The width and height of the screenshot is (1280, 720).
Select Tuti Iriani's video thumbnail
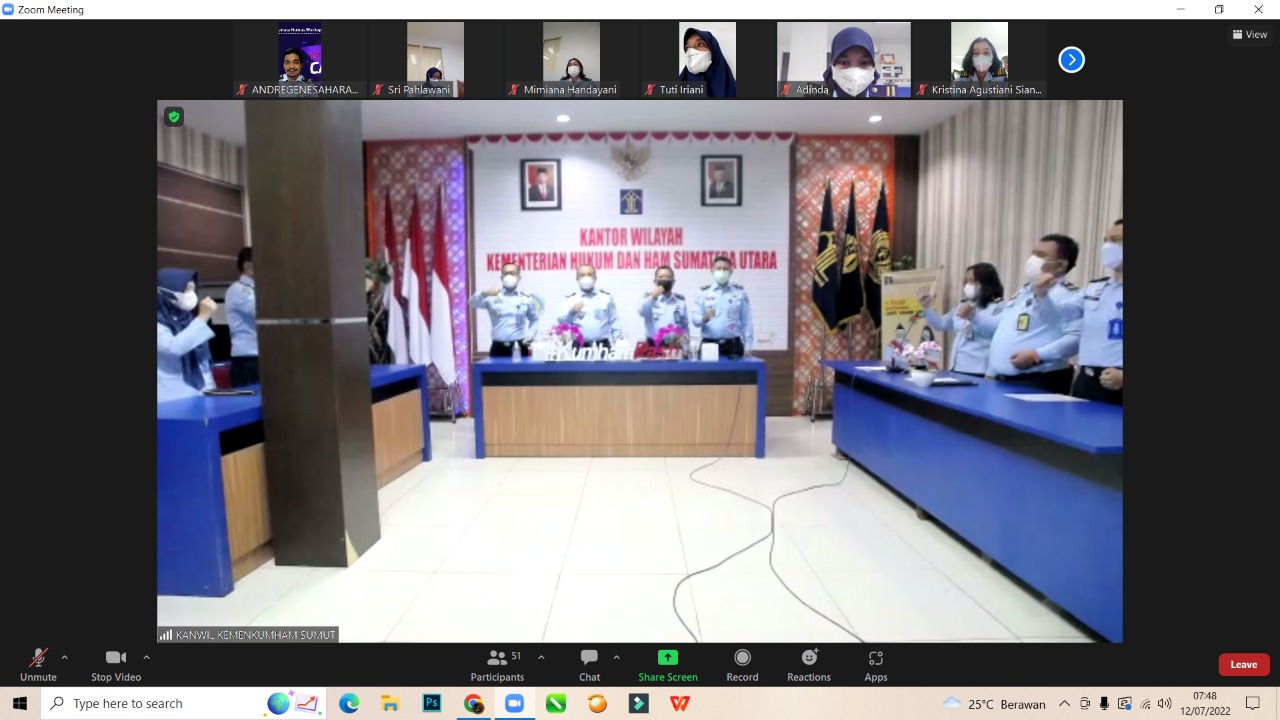tap(707, 60)
